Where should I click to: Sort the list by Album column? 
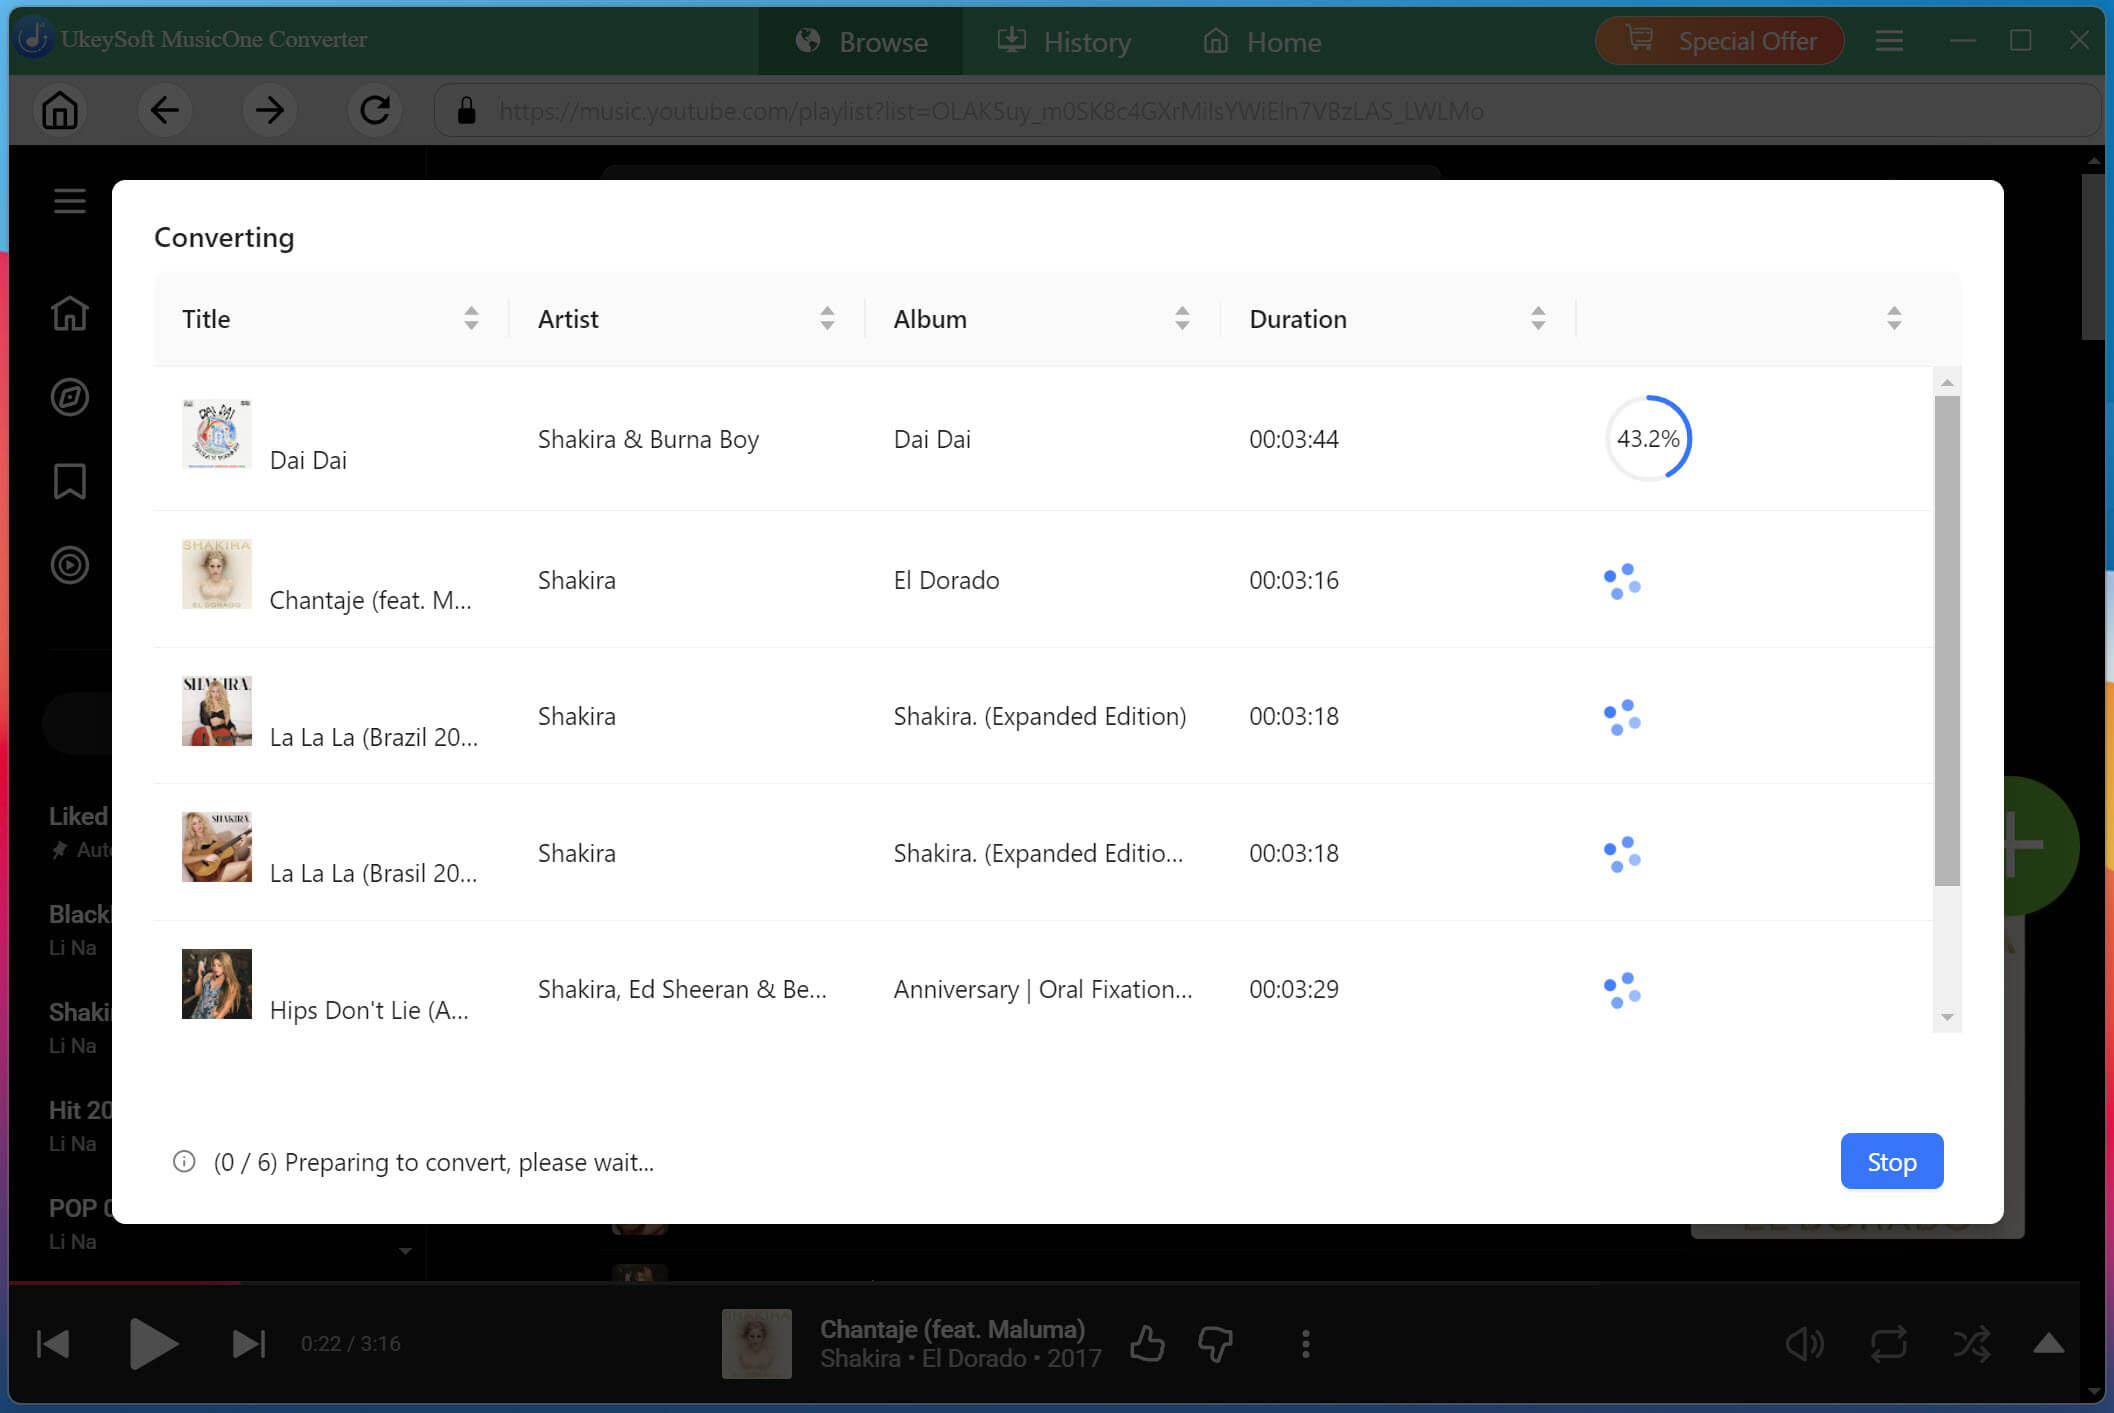click(x=1182, y=318)
